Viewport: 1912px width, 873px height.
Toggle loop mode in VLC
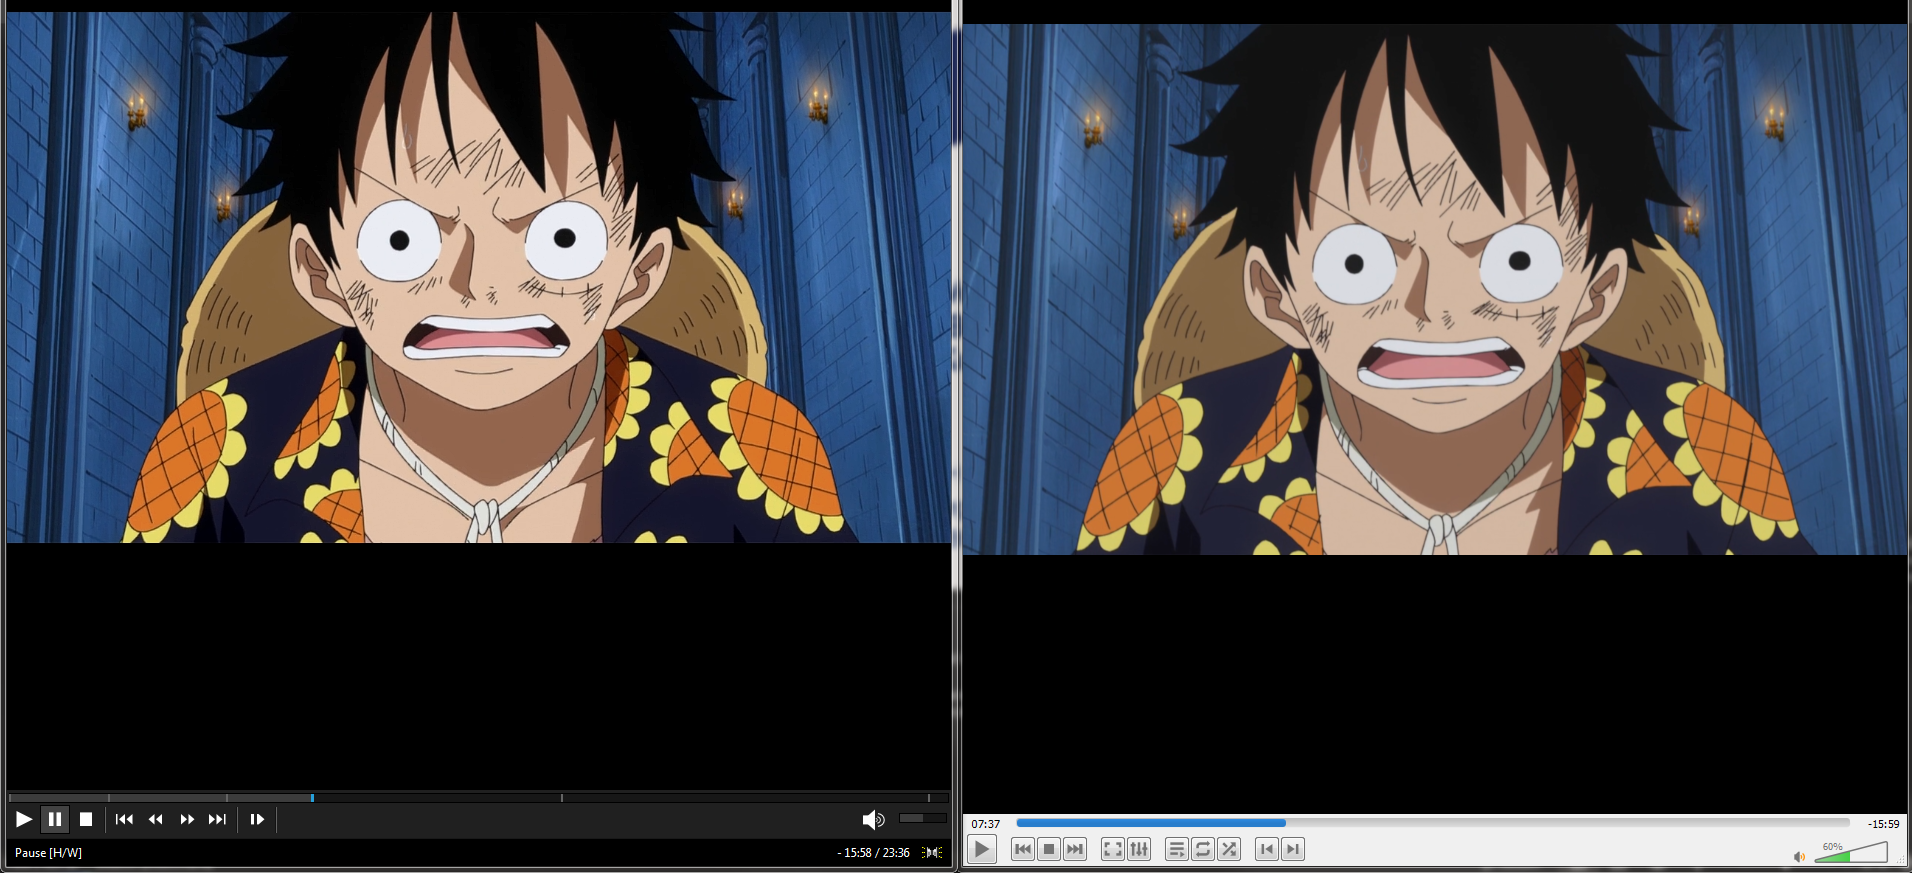(x=1203, y=849)
